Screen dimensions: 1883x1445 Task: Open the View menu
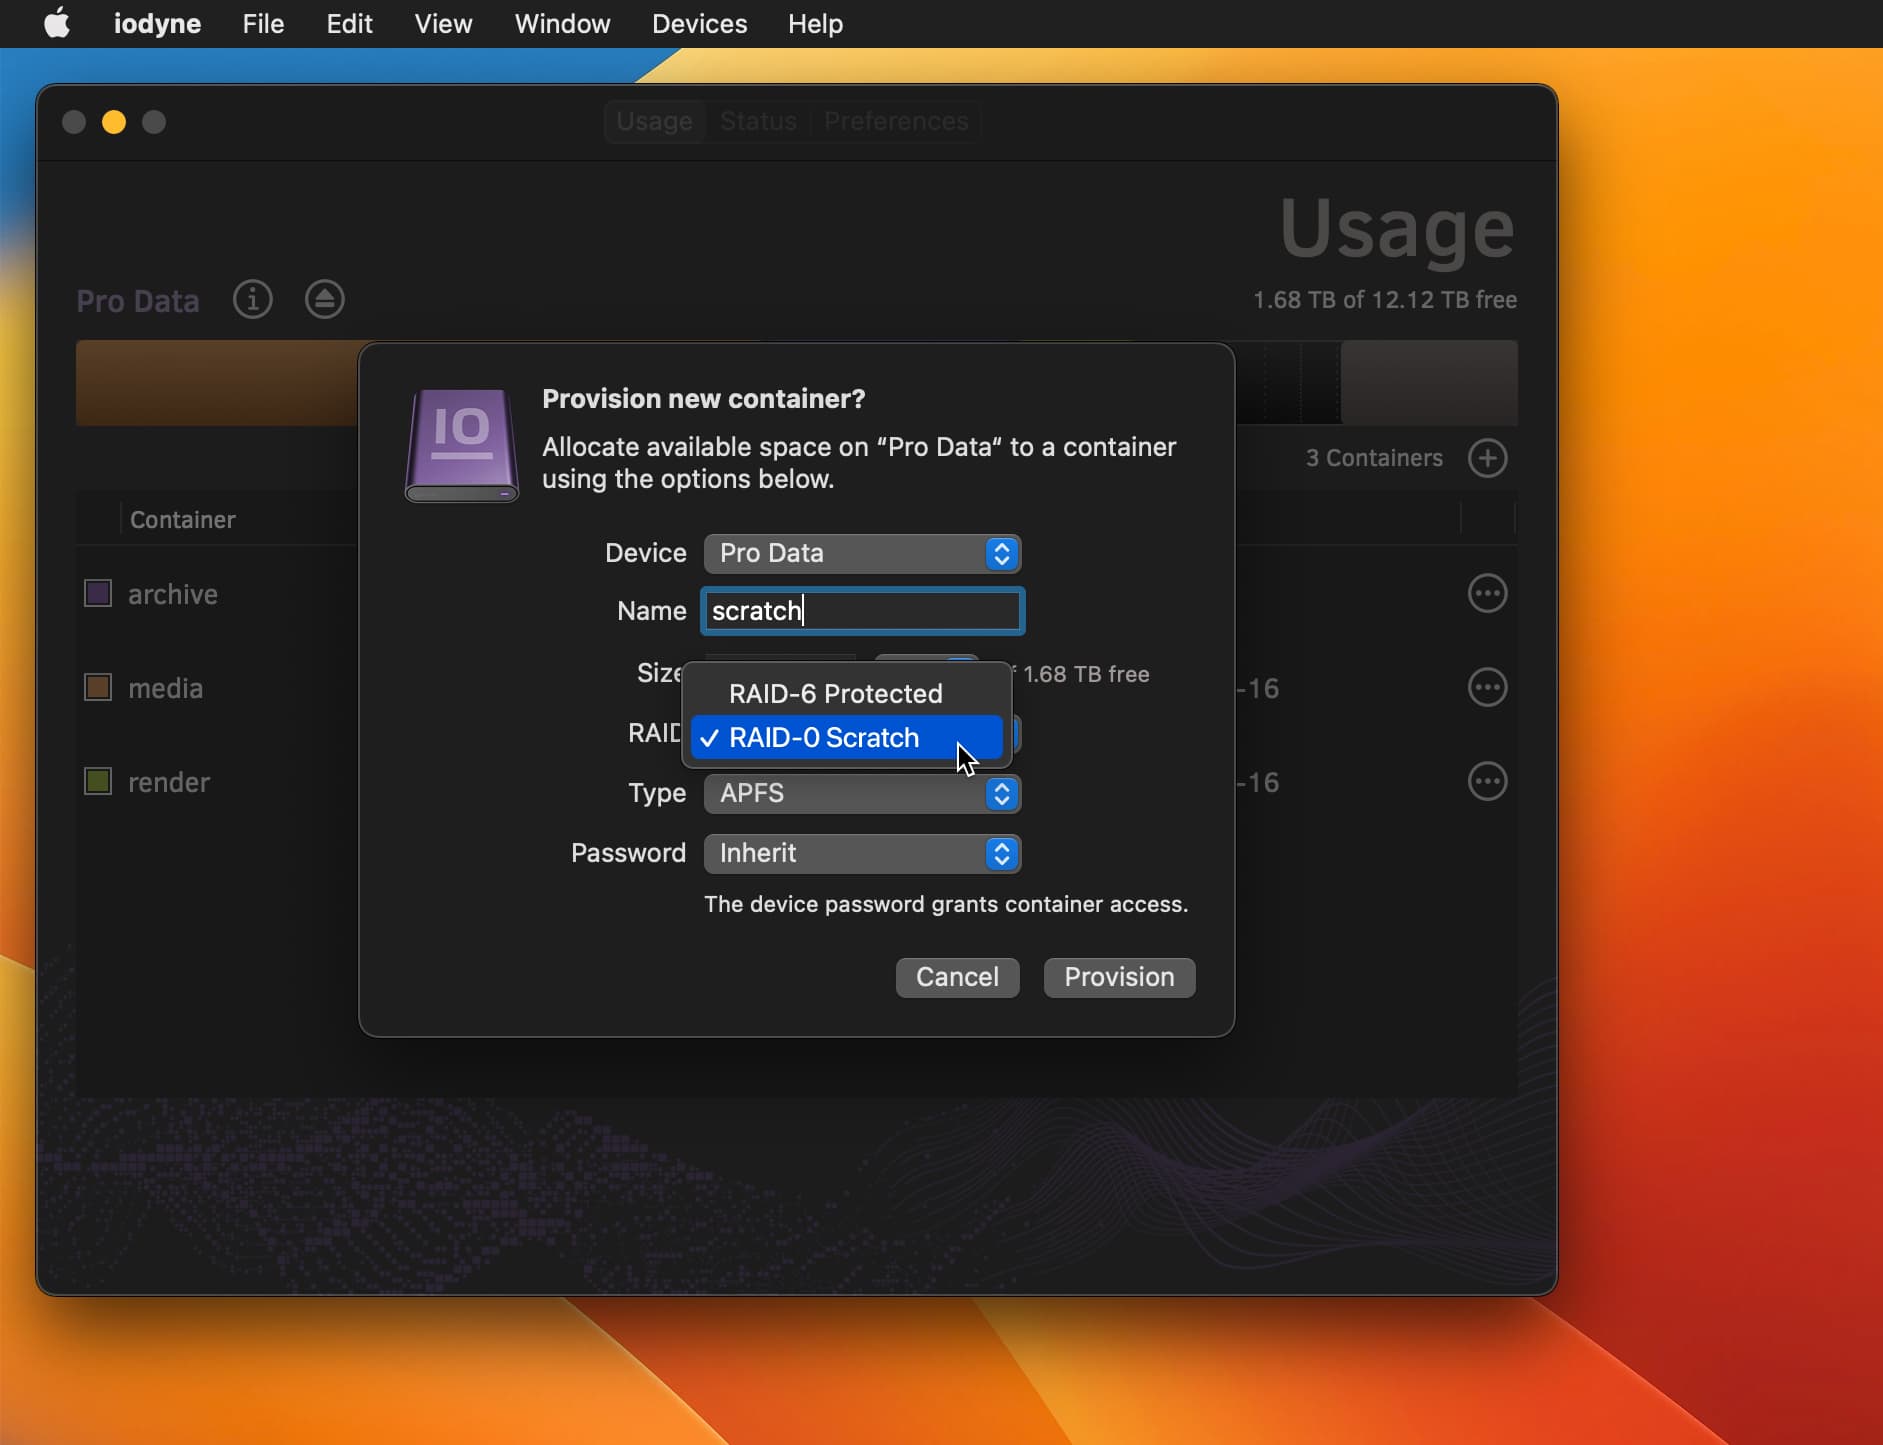(443, 23)
